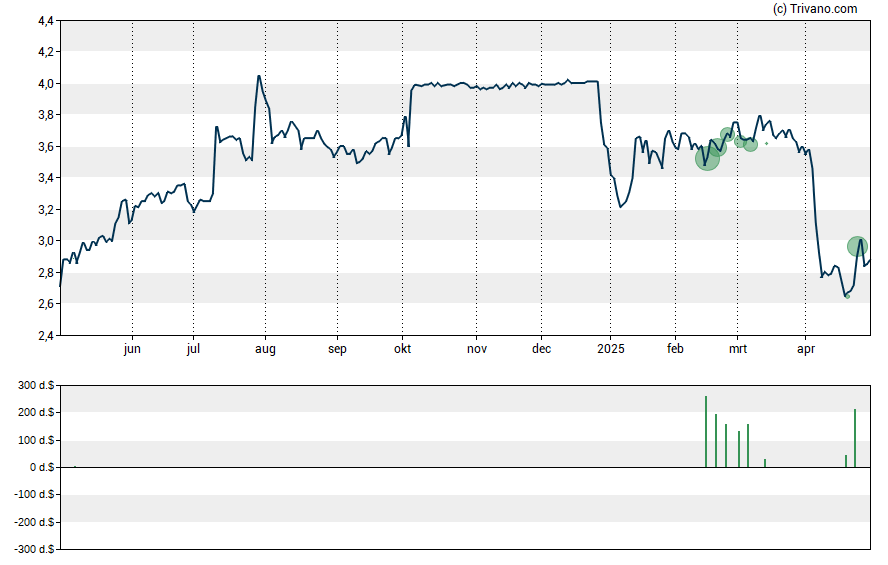Click the 300 d.$ volume axis label

tap(36, 386)
